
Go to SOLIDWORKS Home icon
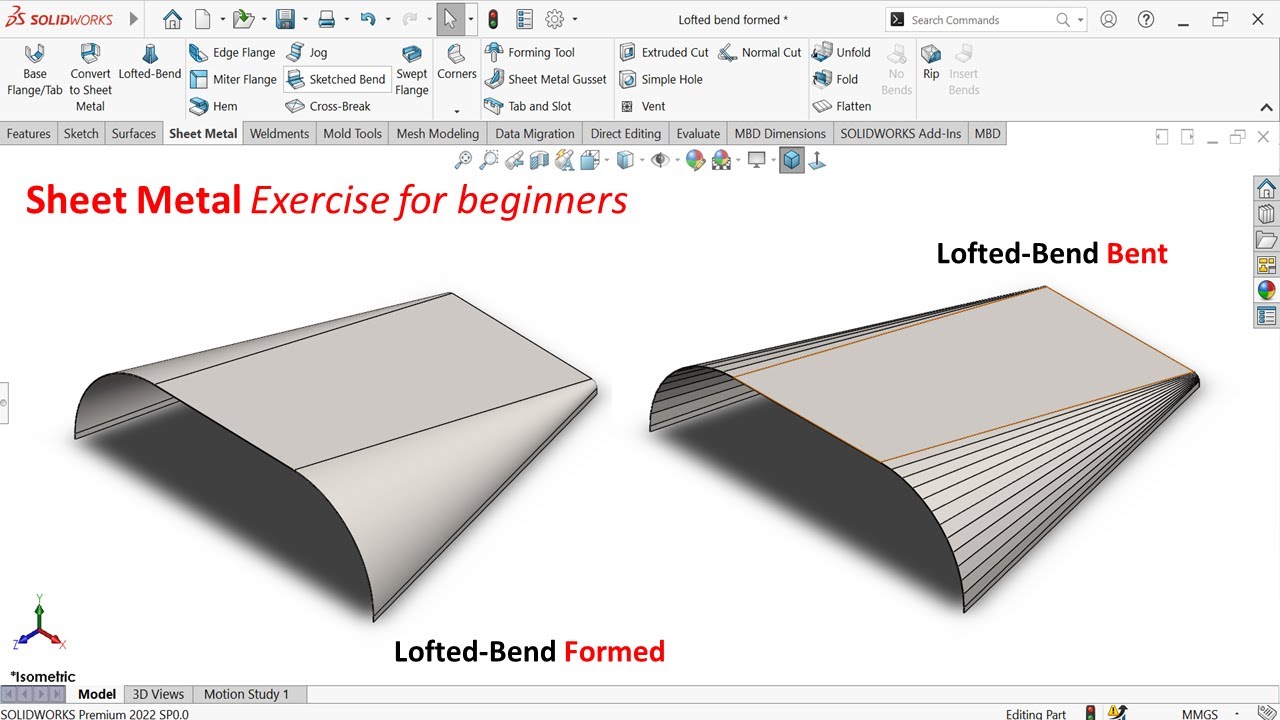tap(173, 19)
